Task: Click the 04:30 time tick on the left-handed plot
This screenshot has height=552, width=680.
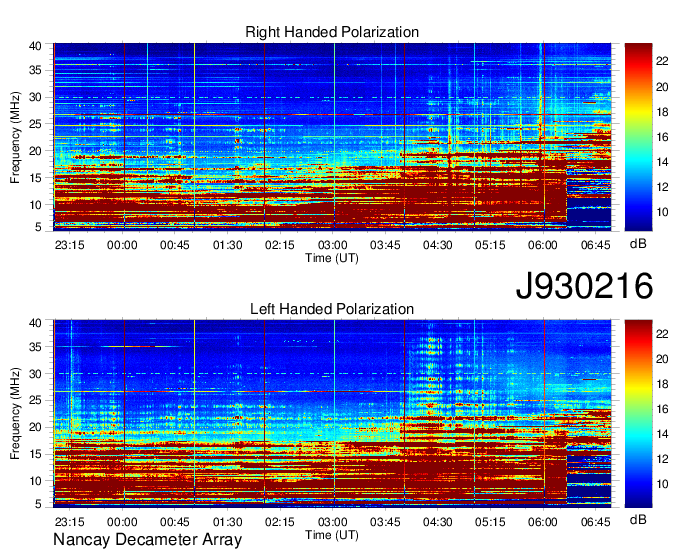Action: 438,522
